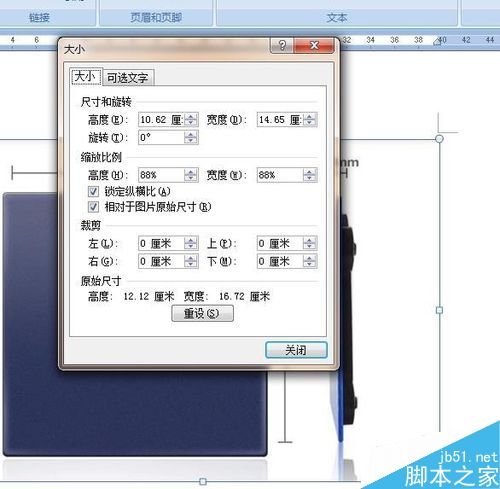The image size is (500, 489).
Task: Click the blue laptop picture in the document
Action: [x=135, y=413]
